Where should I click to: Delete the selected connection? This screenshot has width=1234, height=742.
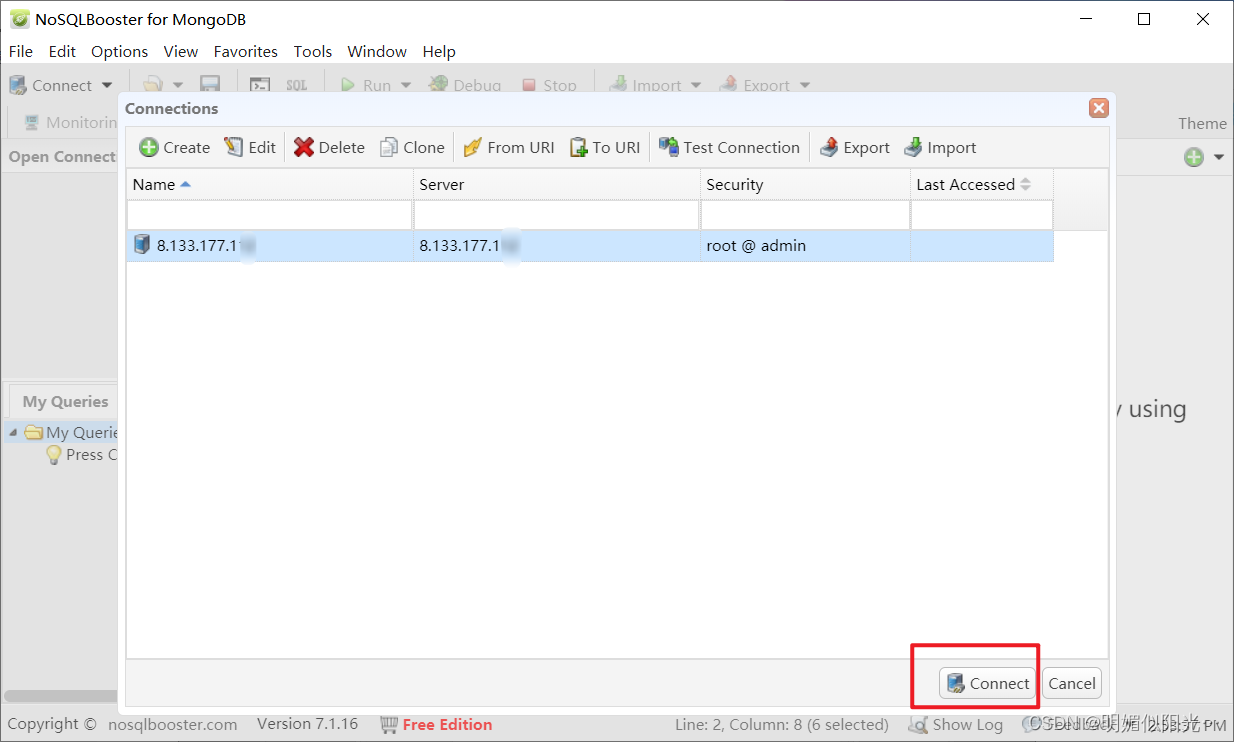329,147
